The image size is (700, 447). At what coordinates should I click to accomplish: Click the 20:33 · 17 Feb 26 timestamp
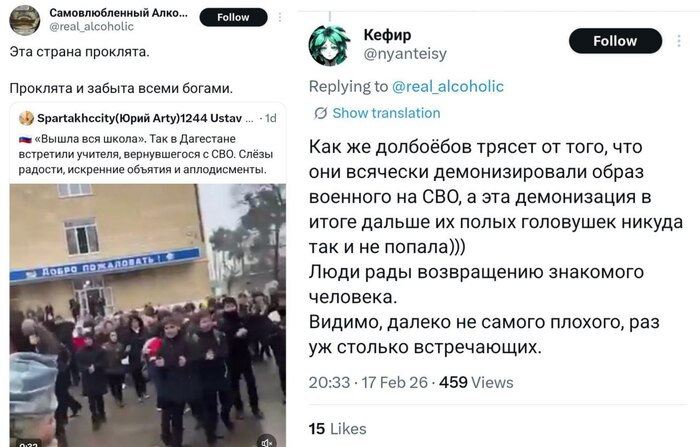coord(368,382)
